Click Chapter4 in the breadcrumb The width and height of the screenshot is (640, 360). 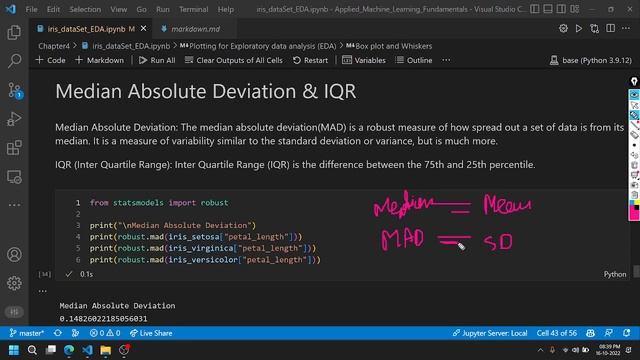54,46
